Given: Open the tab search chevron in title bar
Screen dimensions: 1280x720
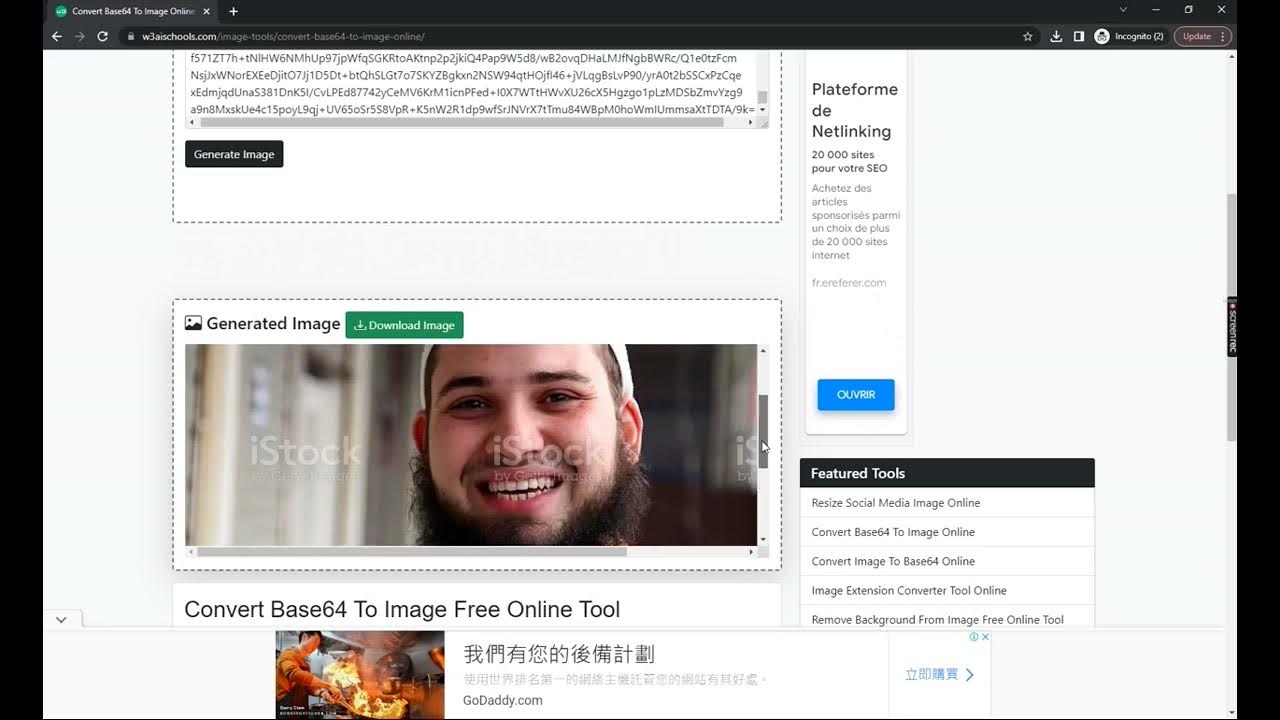Looking at the screenshot, I should tap(1123, 10).
